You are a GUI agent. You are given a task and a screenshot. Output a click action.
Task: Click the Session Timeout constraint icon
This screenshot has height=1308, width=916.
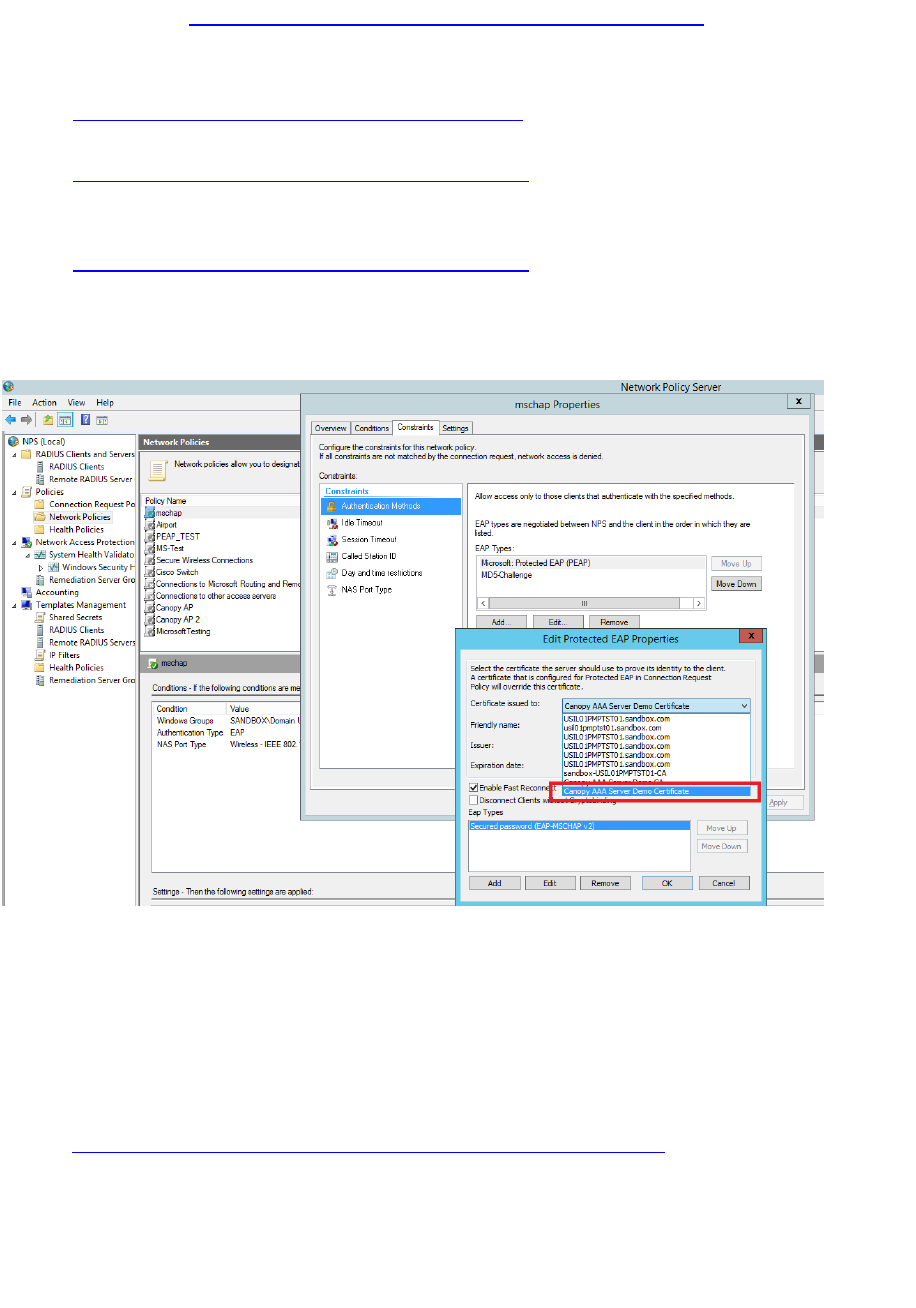(x=333, y=539)
